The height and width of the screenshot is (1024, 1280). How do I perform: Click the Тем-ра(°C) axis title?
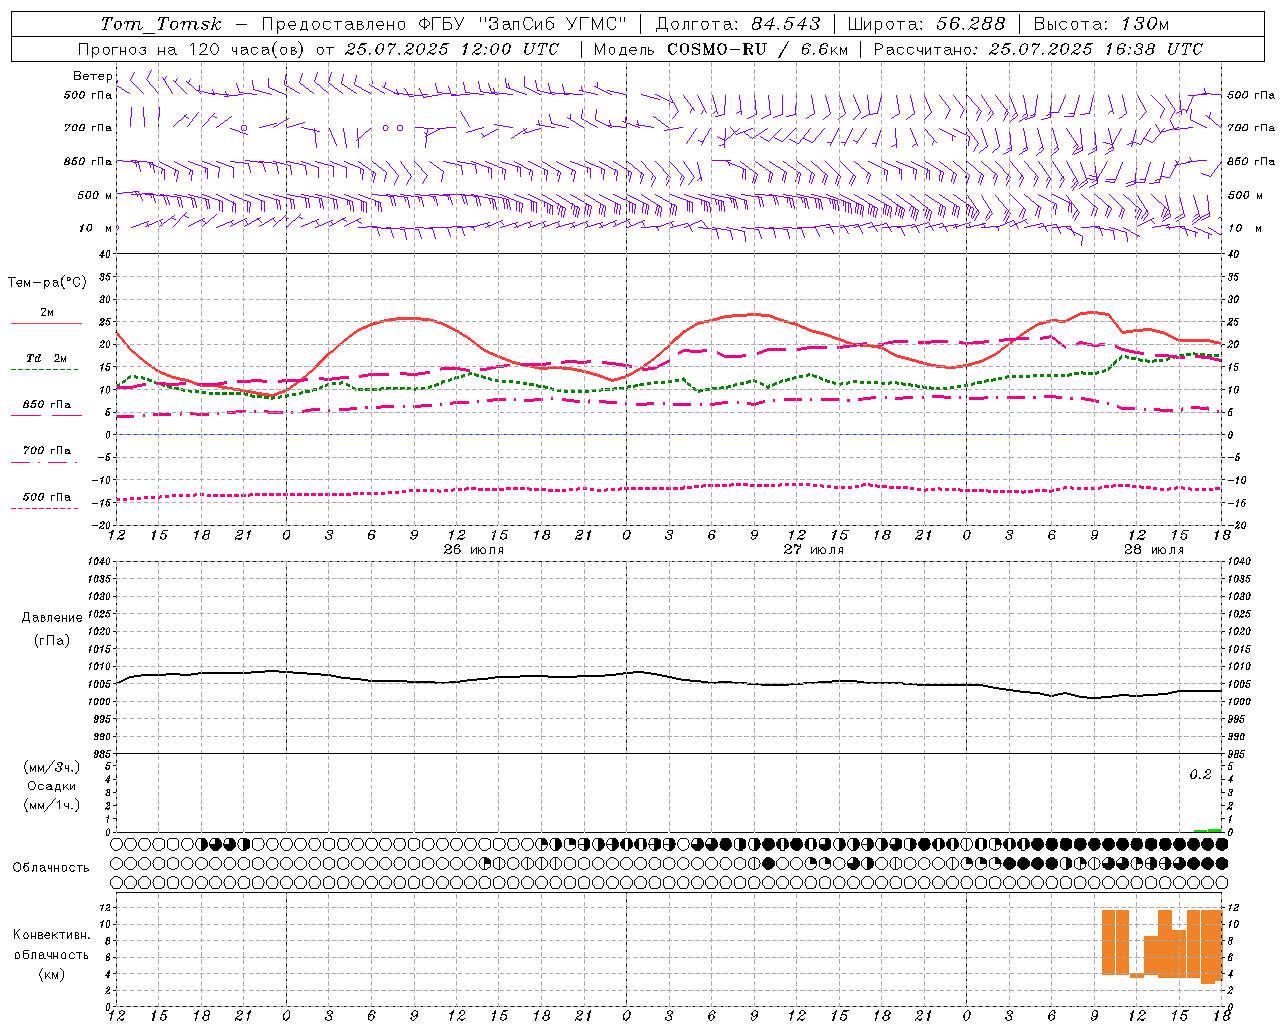47,283
